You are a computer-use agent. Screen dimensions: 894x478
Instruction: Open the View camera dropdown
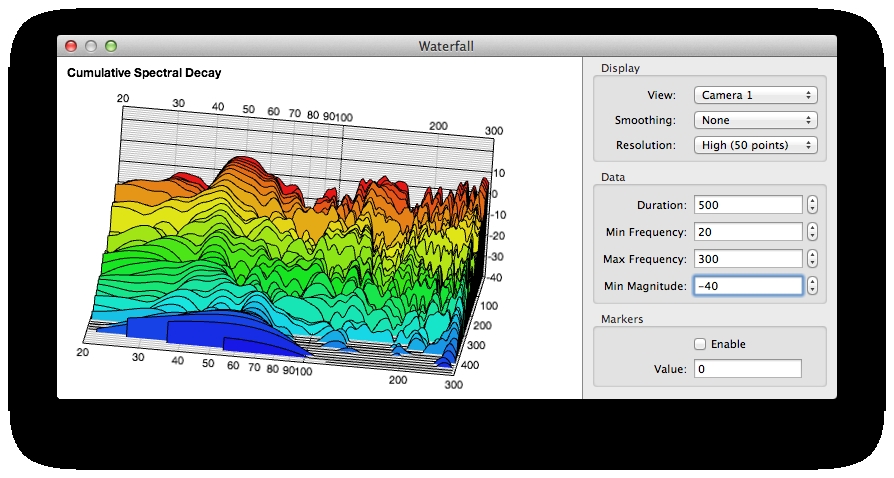click(755, 95)
